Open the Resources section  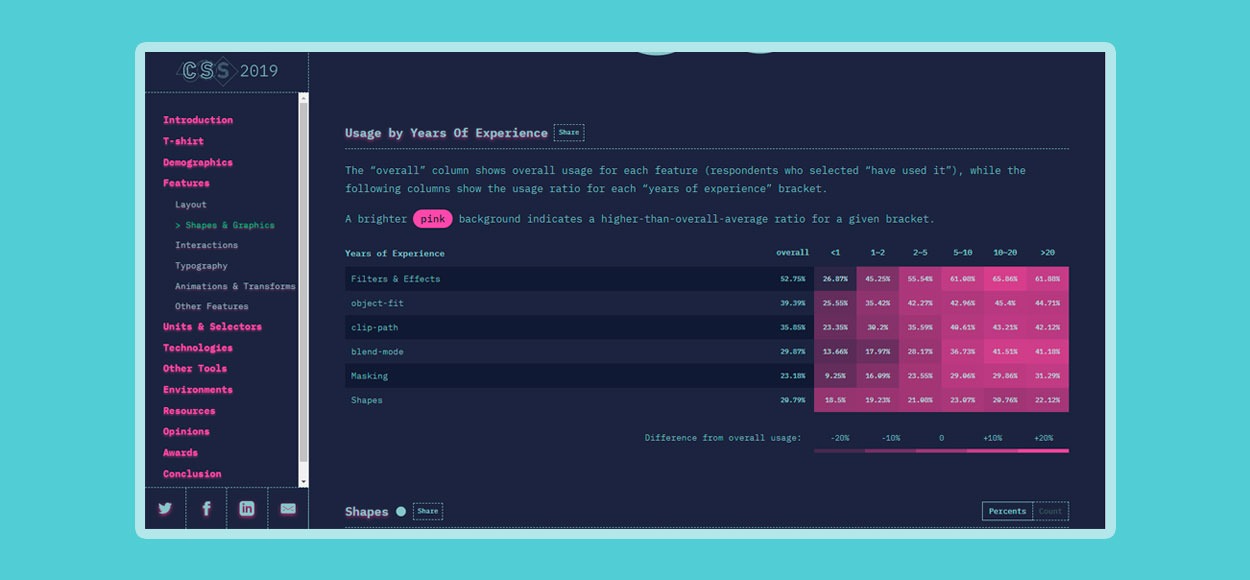pos(189,411)
